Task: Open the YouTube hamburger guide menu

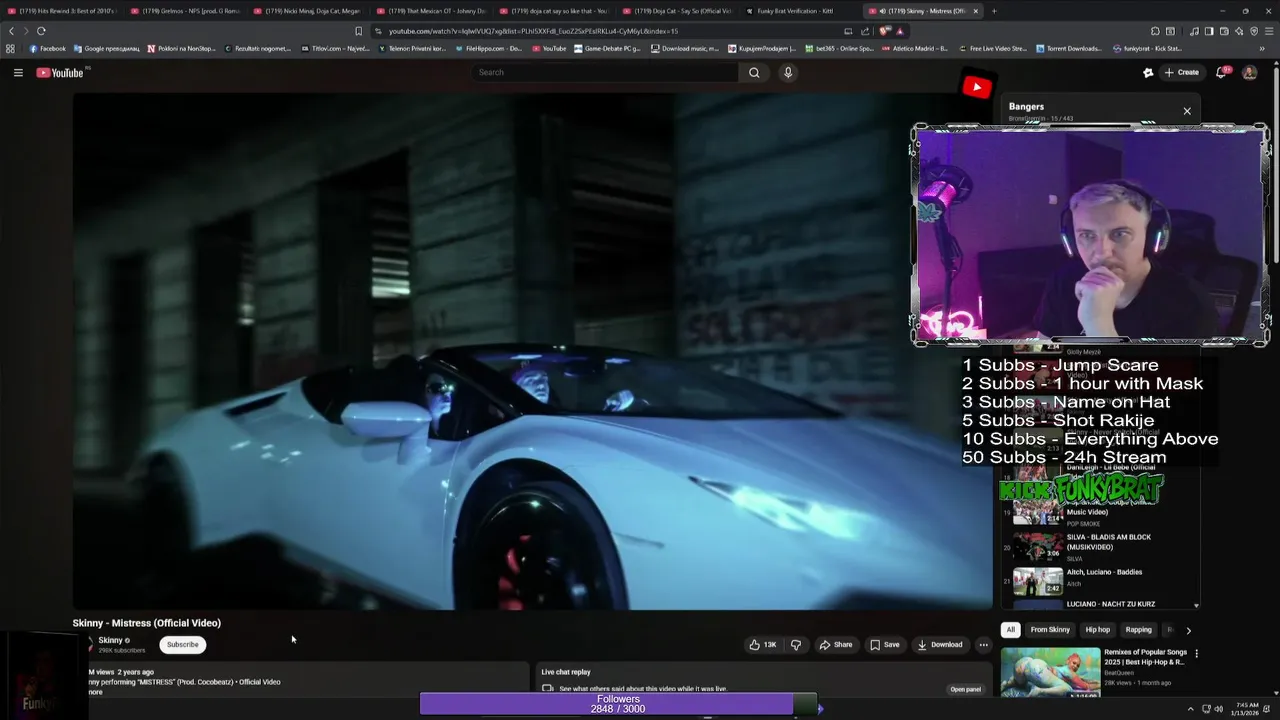Action: coord(18,72)
